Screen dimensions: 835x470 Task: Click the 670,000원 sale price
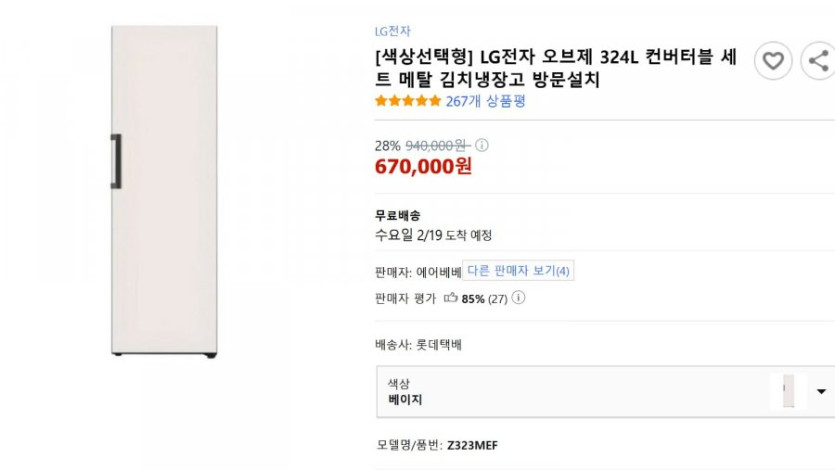[423, 167]
